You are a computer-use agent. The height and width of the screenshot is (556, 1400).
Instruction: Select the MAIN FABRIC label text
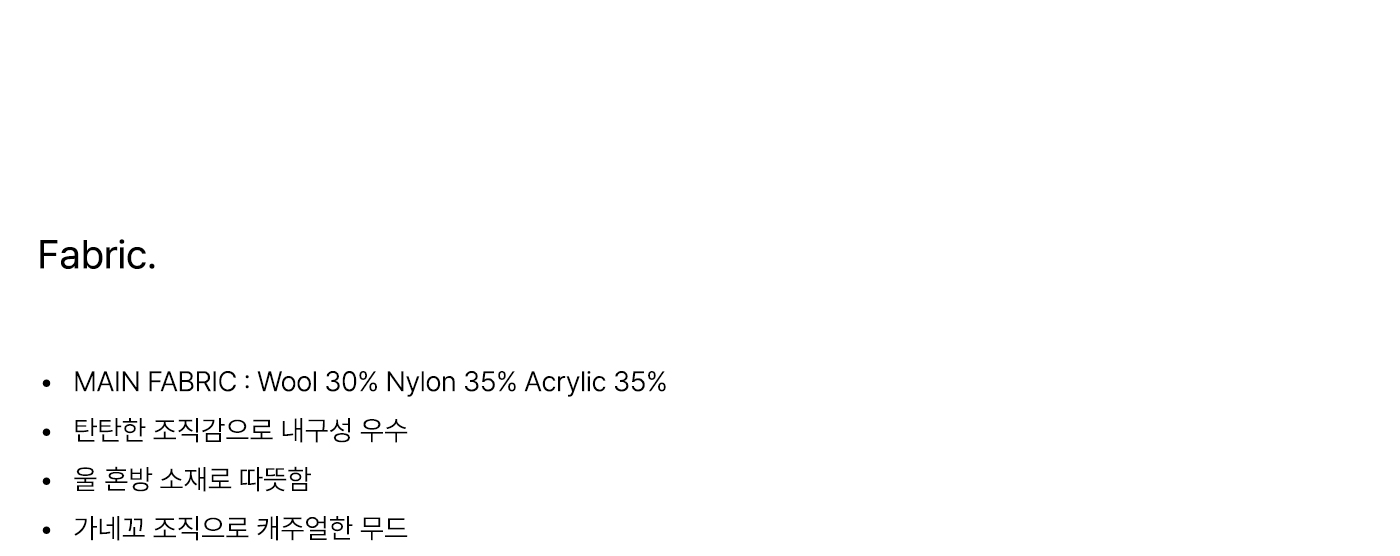pos(155,382)
